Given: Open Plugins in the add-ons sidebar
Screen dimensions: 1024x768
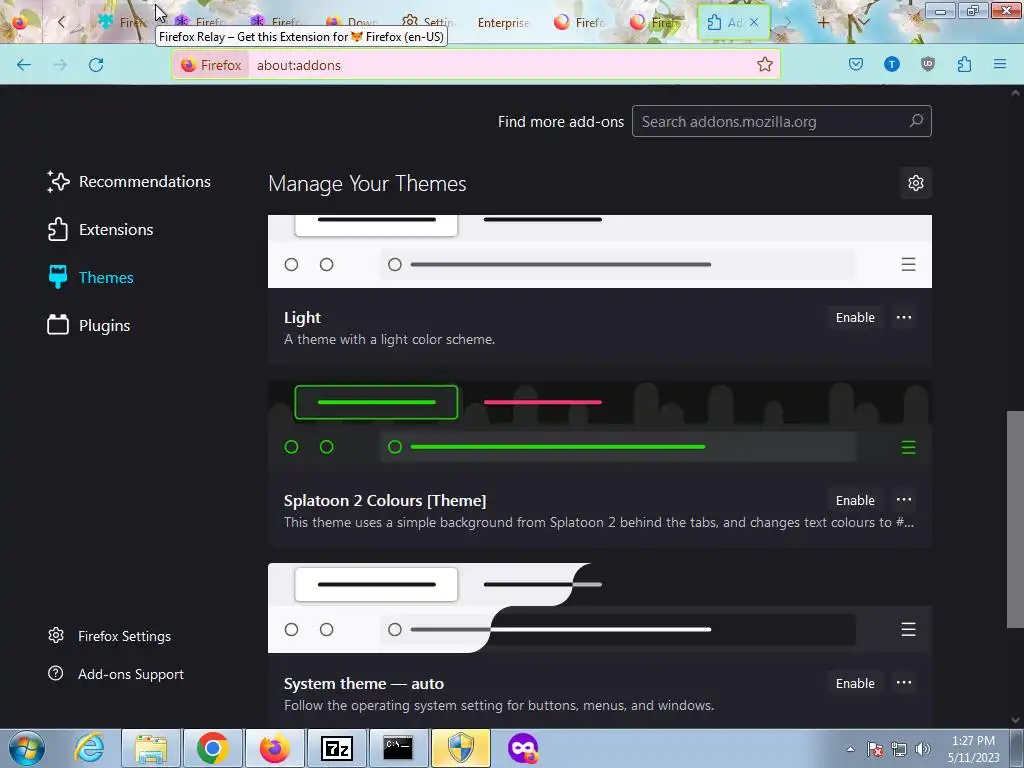Looking at the screenshot, I should coord(89,325).
